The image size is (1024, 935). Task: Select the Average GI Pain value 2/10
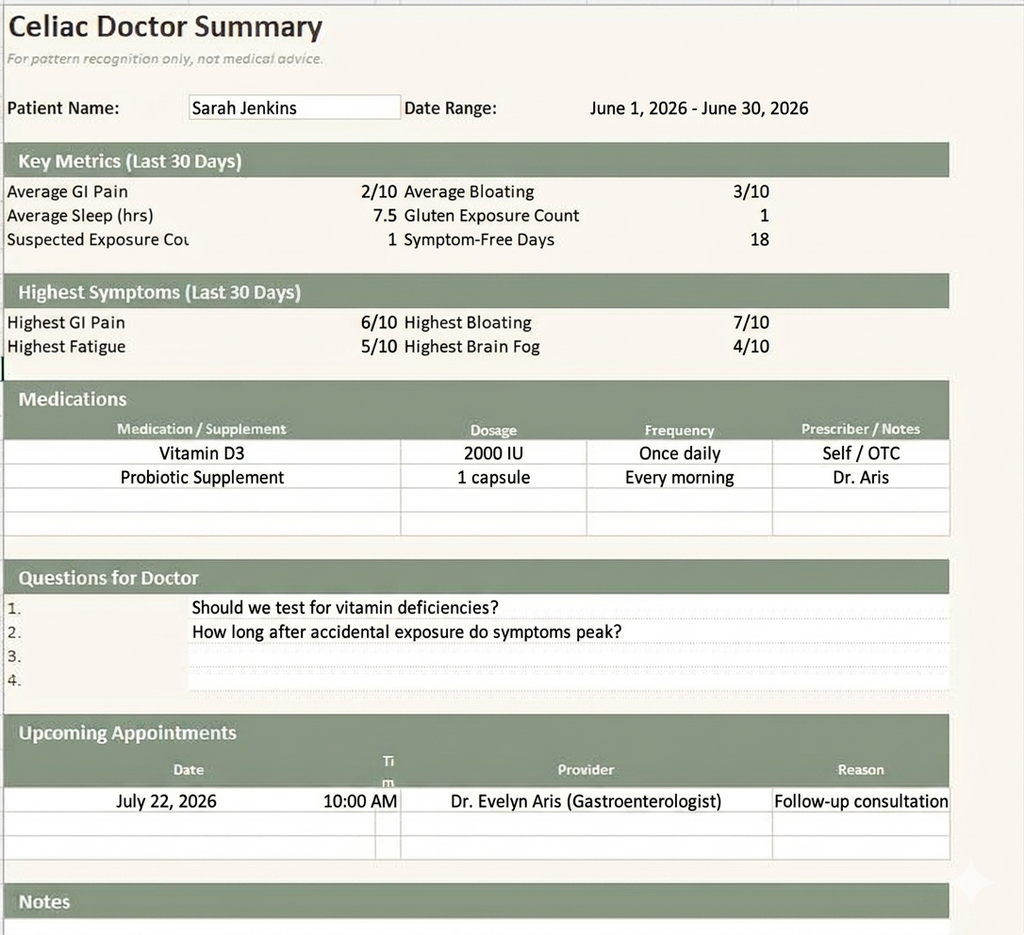click(x=379, y=191)
